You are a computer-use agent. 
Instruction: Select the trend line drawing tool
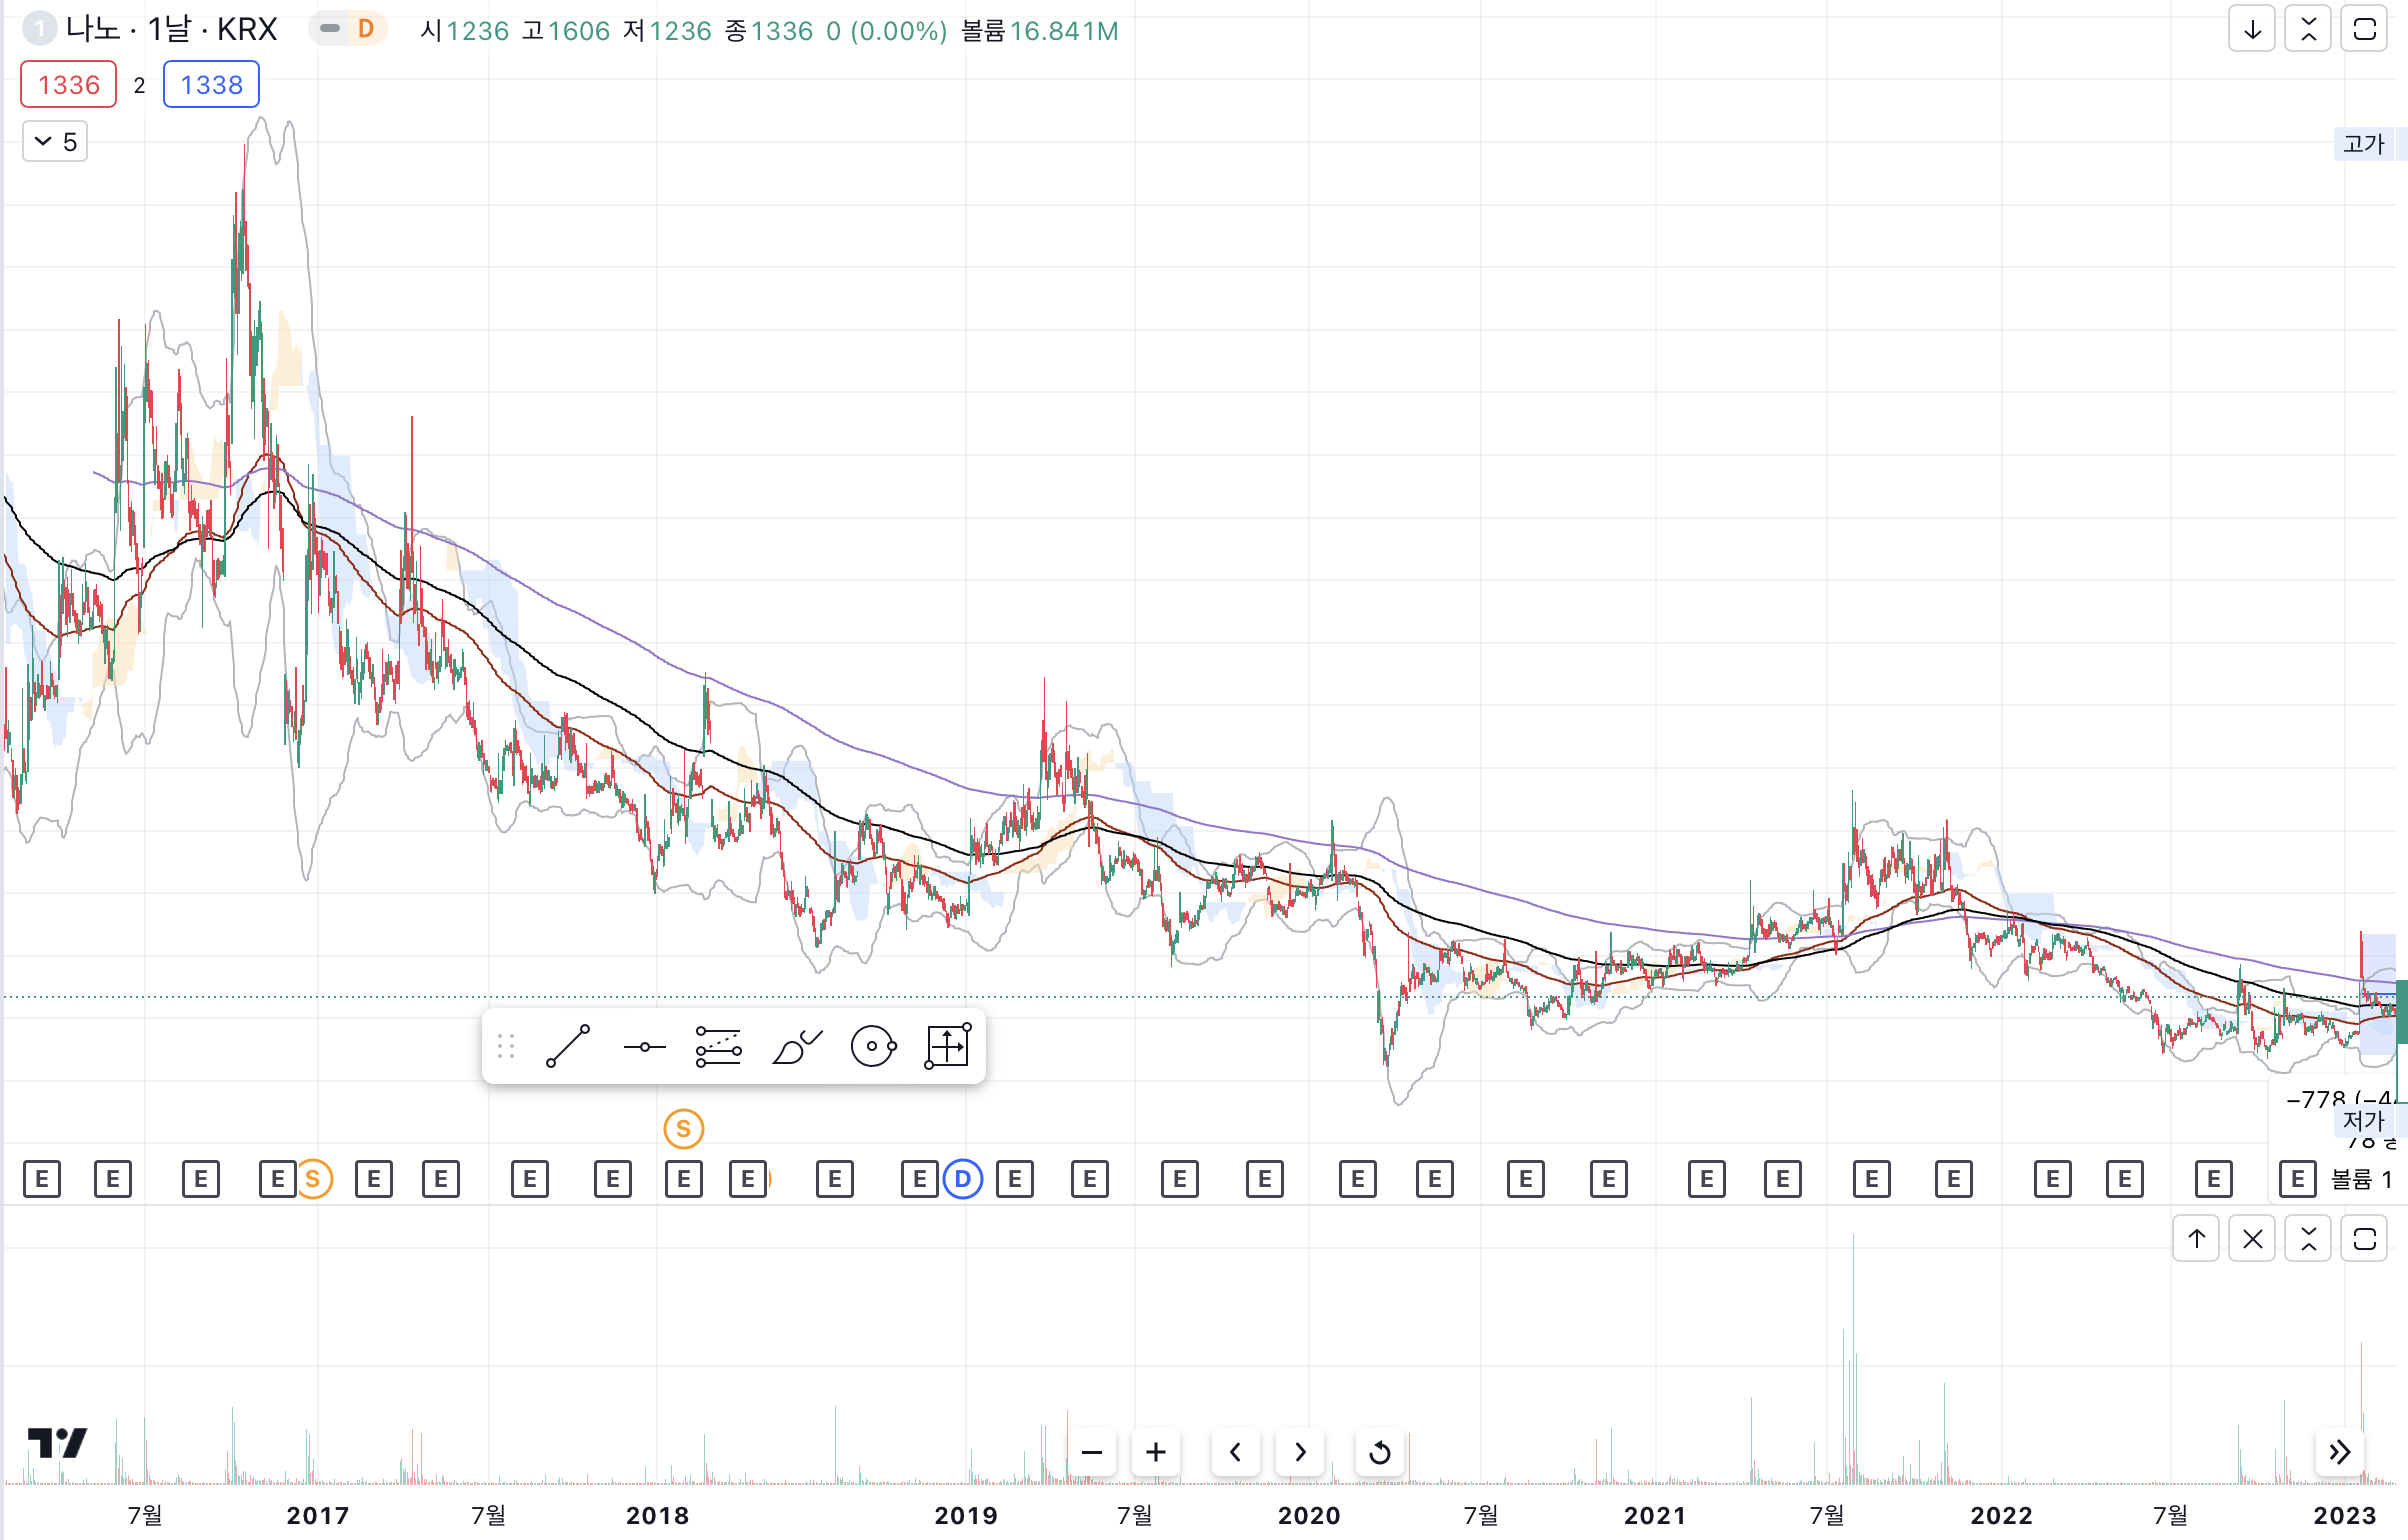tap(568, 1047)
